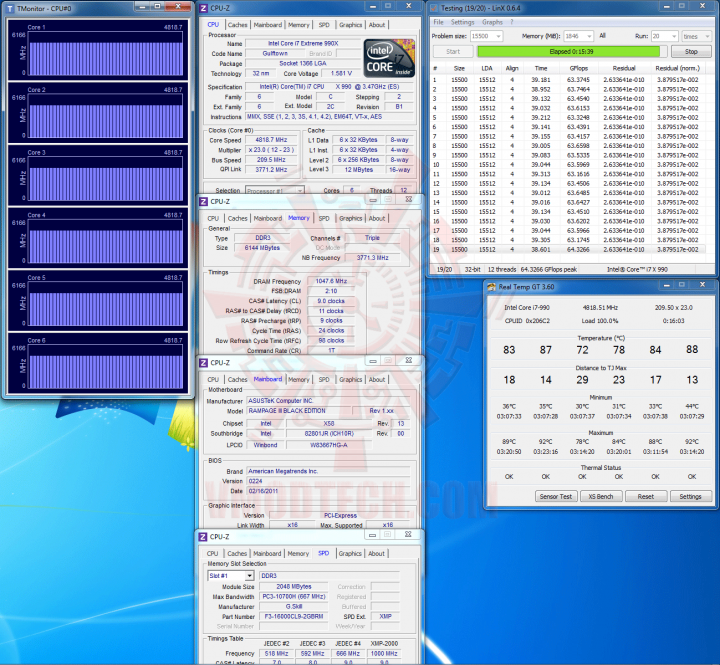The image size is (720, 665).
Task: Click the Time column header in LinX
Action: [541, 68]
